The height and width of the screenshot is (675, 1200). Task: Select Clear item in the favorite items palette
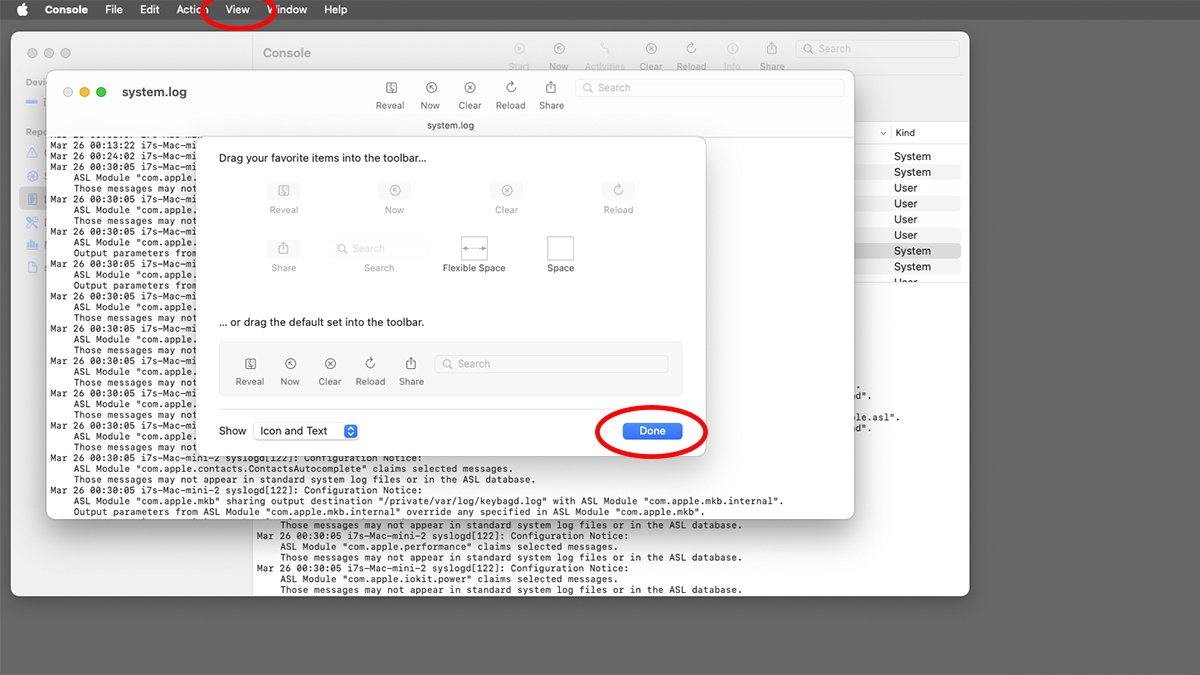[507, 197]
